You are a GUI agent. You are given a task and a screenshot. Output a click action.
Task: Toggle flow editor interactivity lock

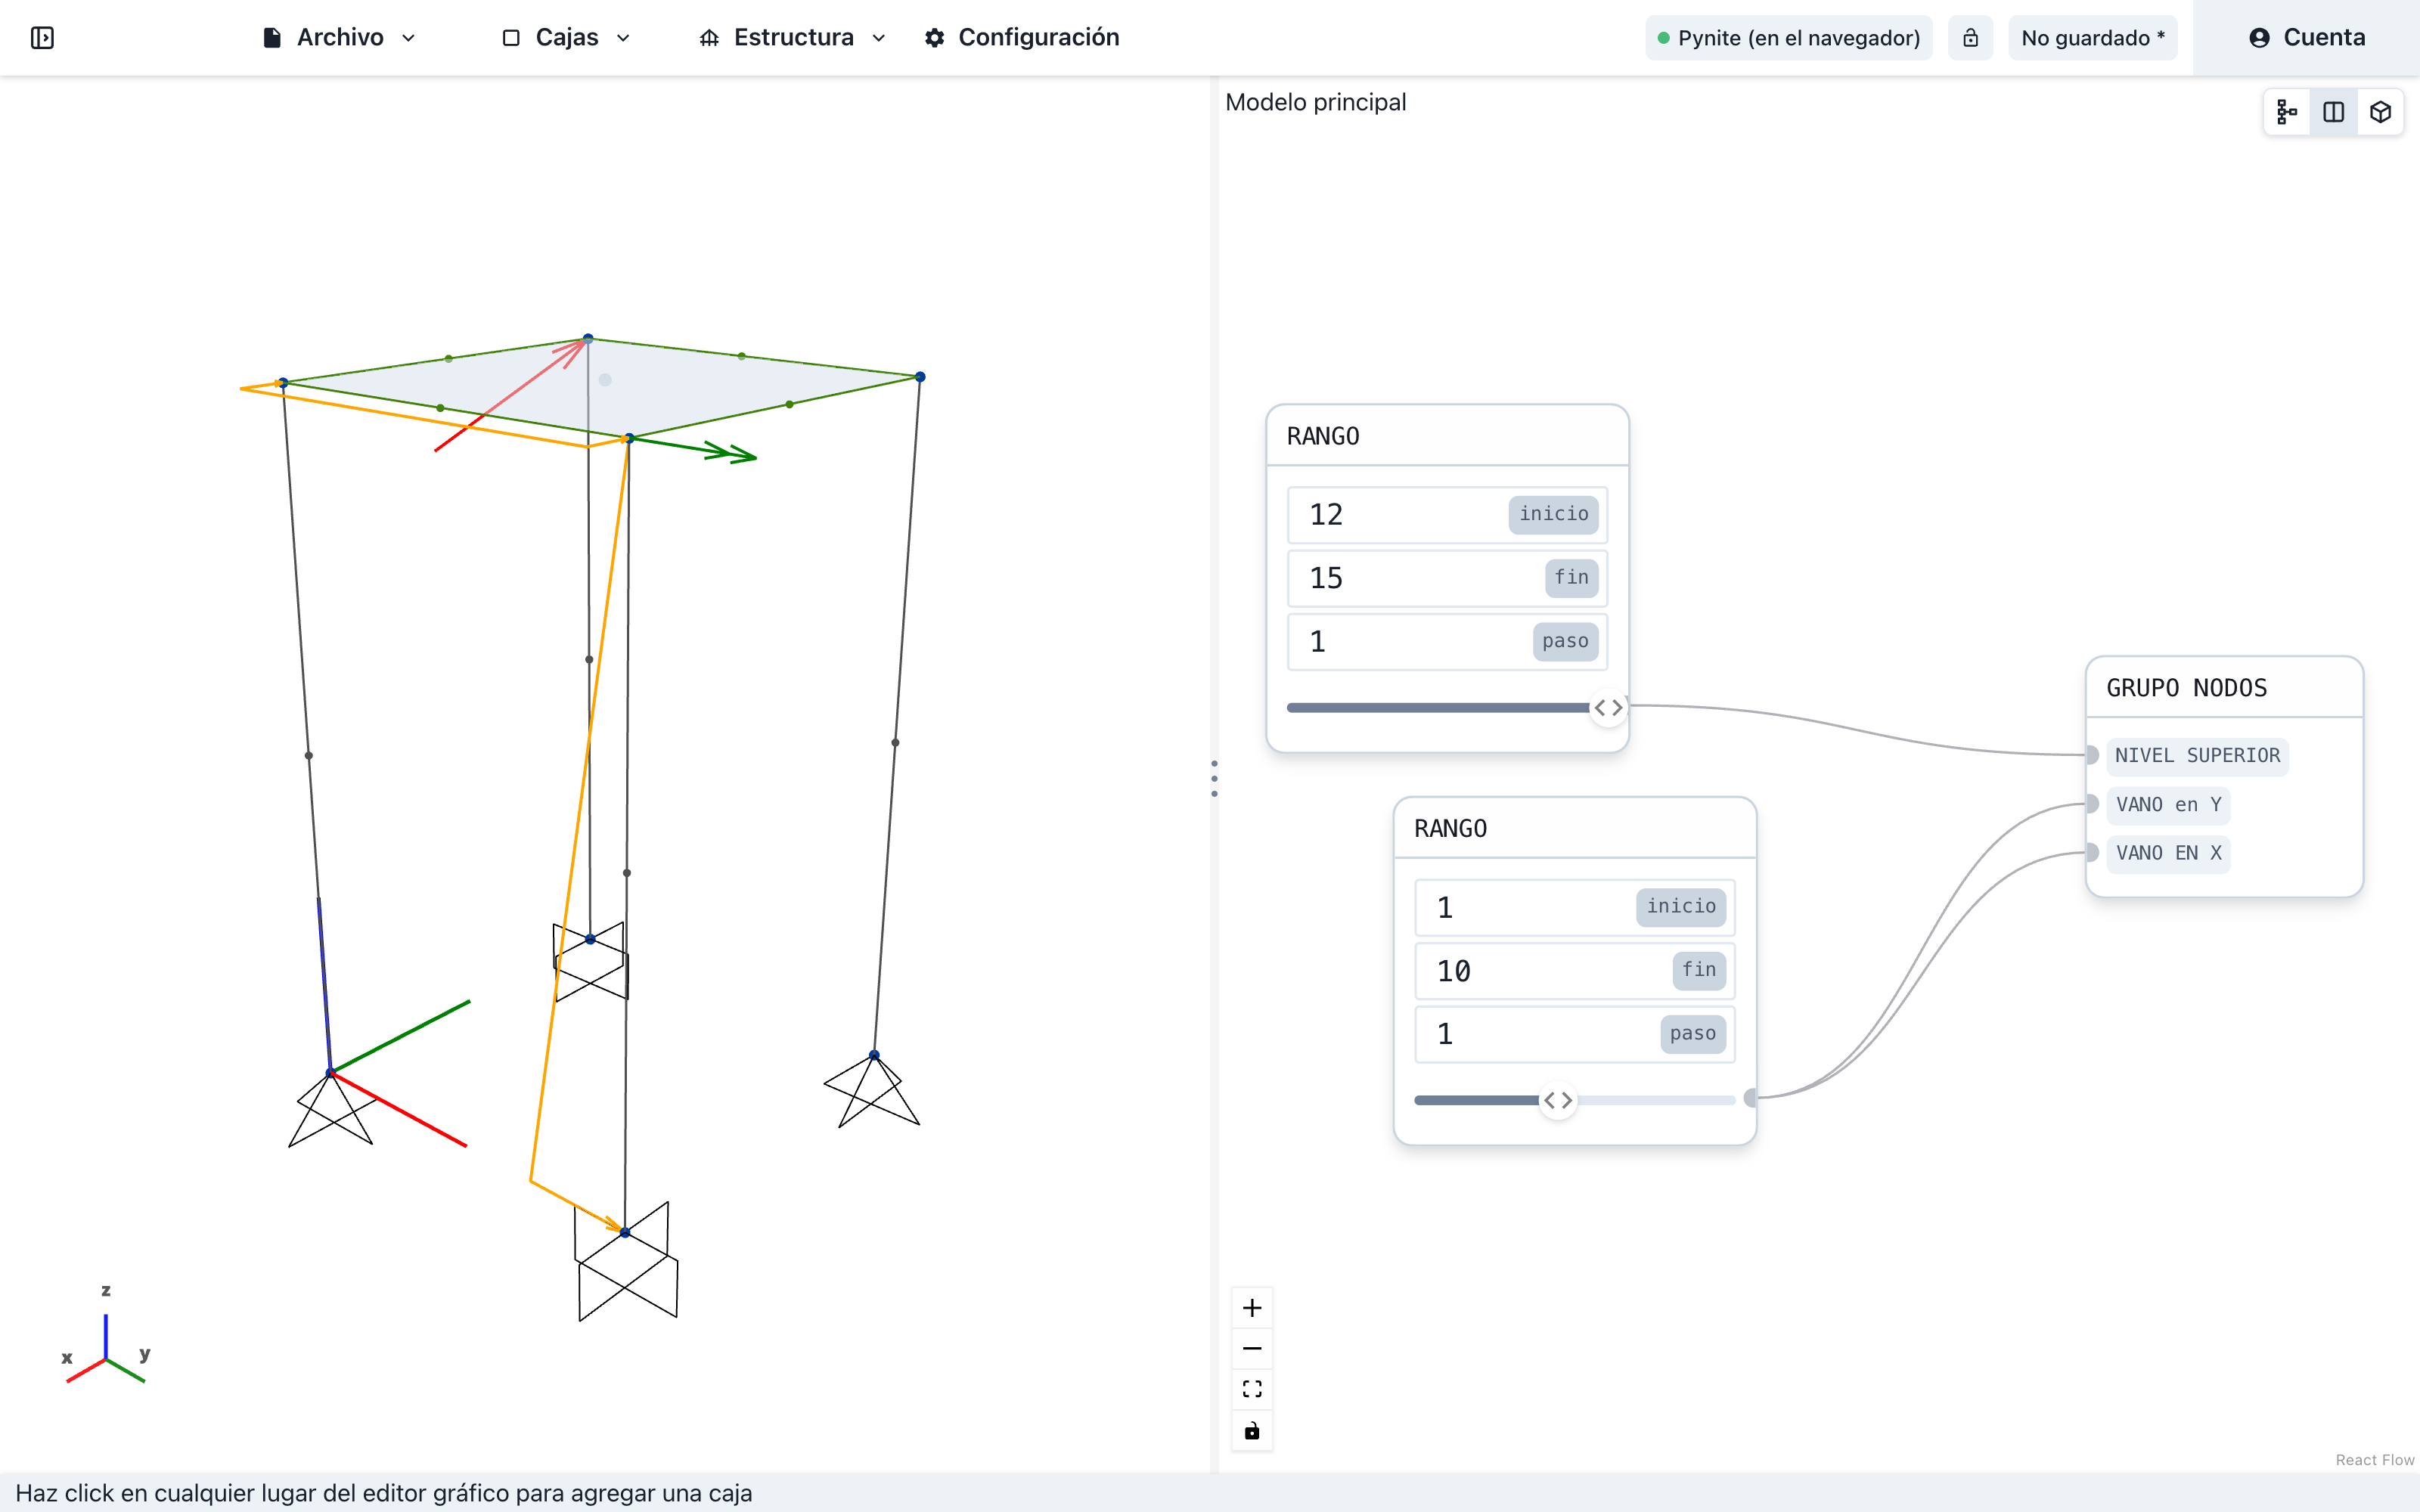[1252, 1431]
